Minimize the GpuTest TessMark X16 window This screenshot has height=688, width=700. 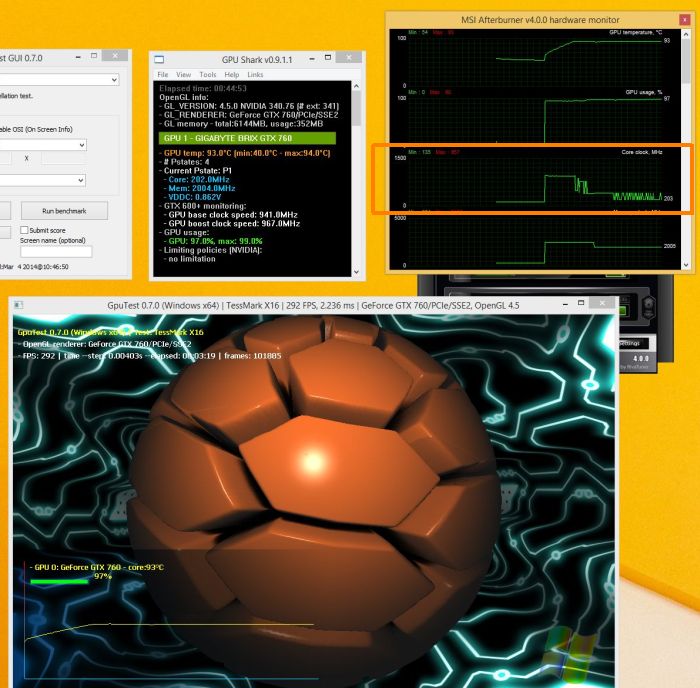(565, 304)
